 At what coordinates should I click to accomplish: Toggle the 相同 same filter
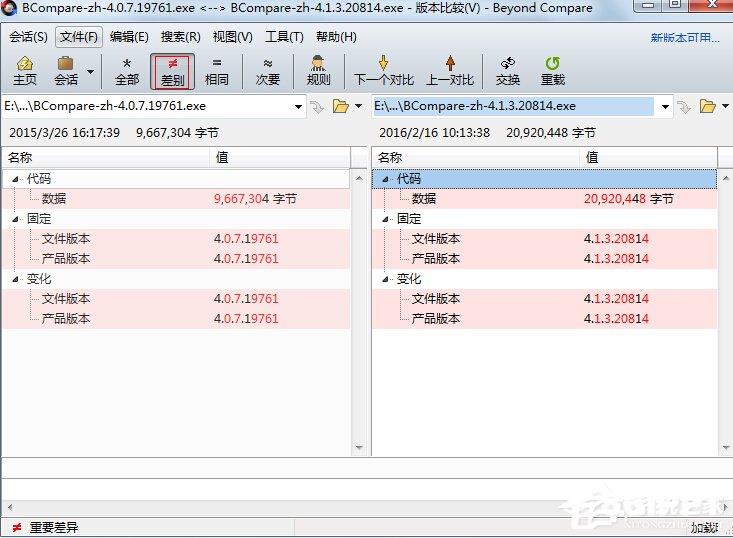pos(216,71)
